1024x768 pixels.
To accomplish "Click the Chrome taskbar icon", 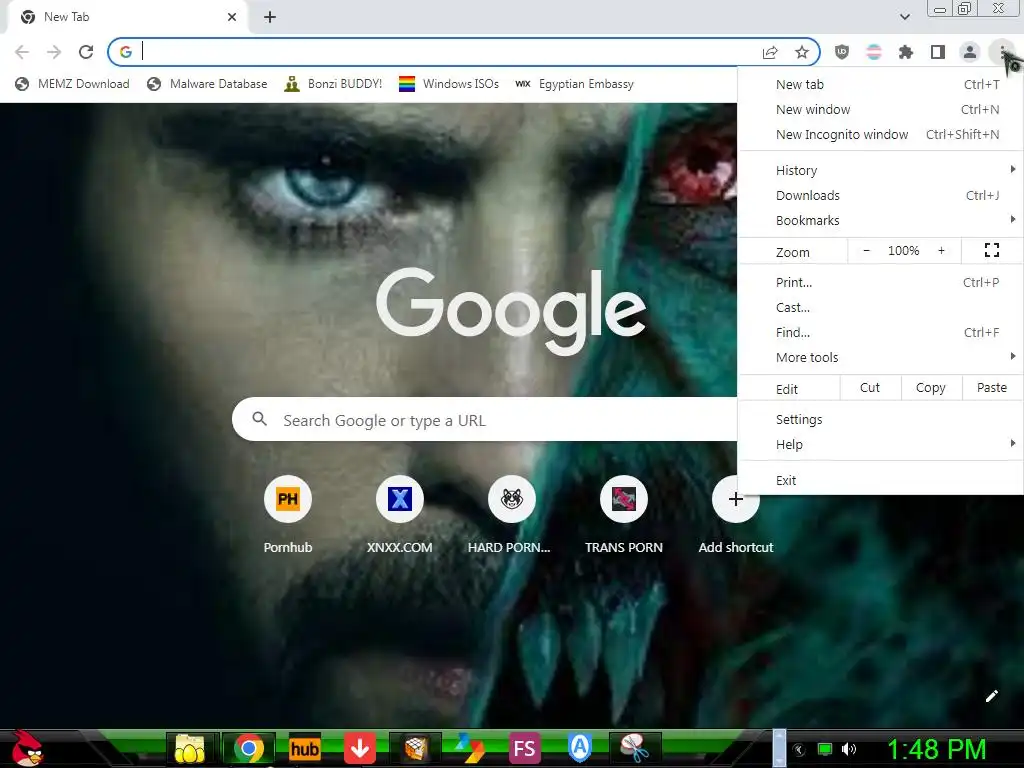I will (x=249, y=748).
